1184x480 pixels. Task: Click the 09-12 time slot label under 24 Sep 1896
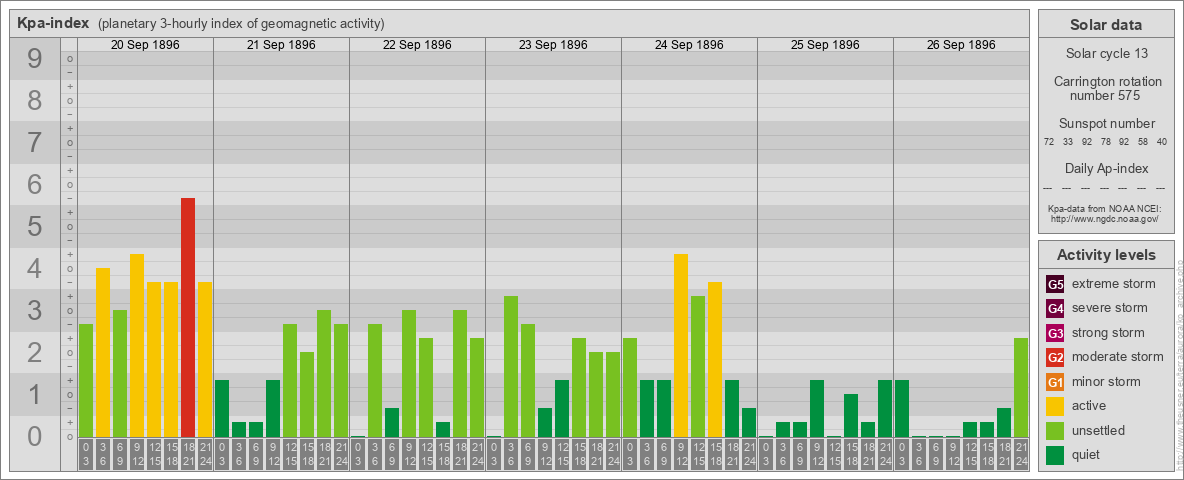coord(681,454)
